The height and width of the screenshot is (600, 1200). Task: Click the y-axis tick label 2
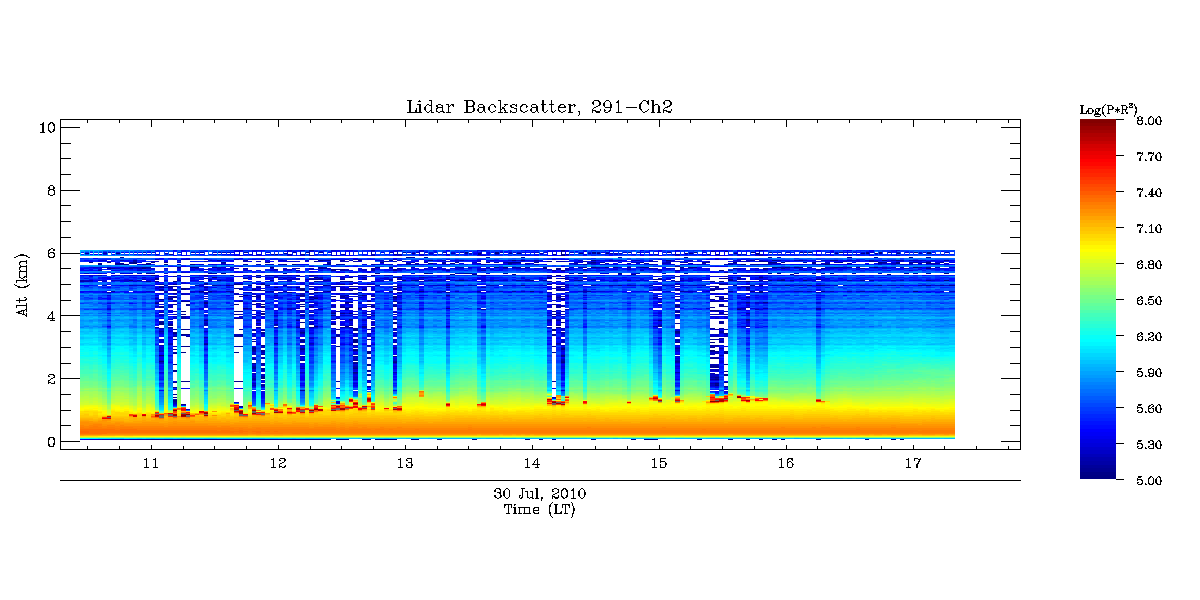(x=50, y=379)
